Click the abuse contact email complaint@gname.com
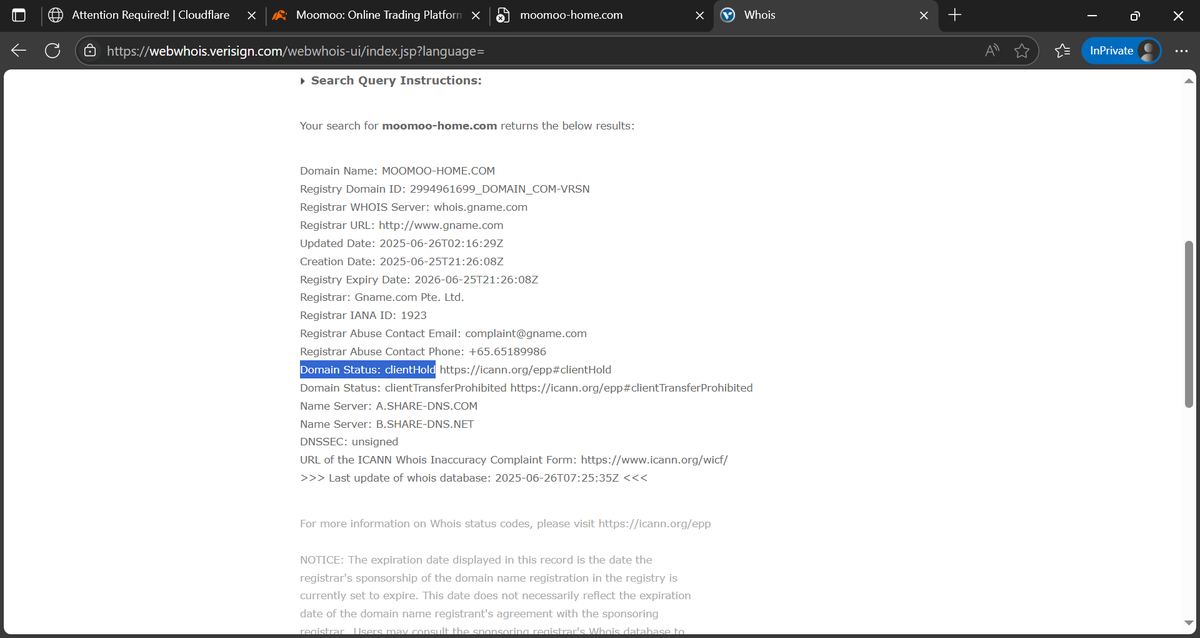 526,333
